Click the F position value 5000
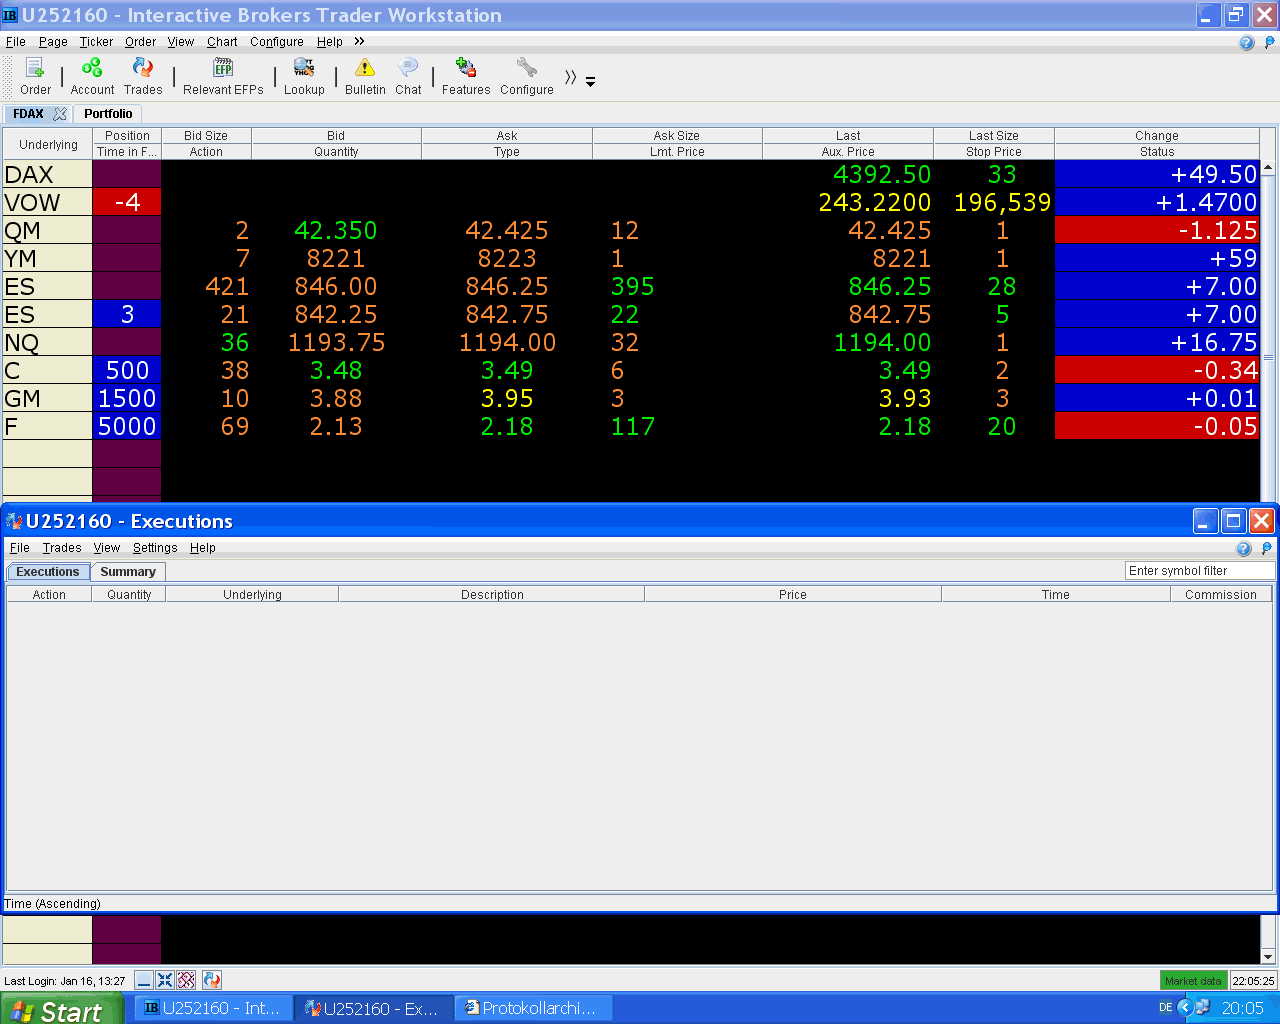 click(127, 426)
